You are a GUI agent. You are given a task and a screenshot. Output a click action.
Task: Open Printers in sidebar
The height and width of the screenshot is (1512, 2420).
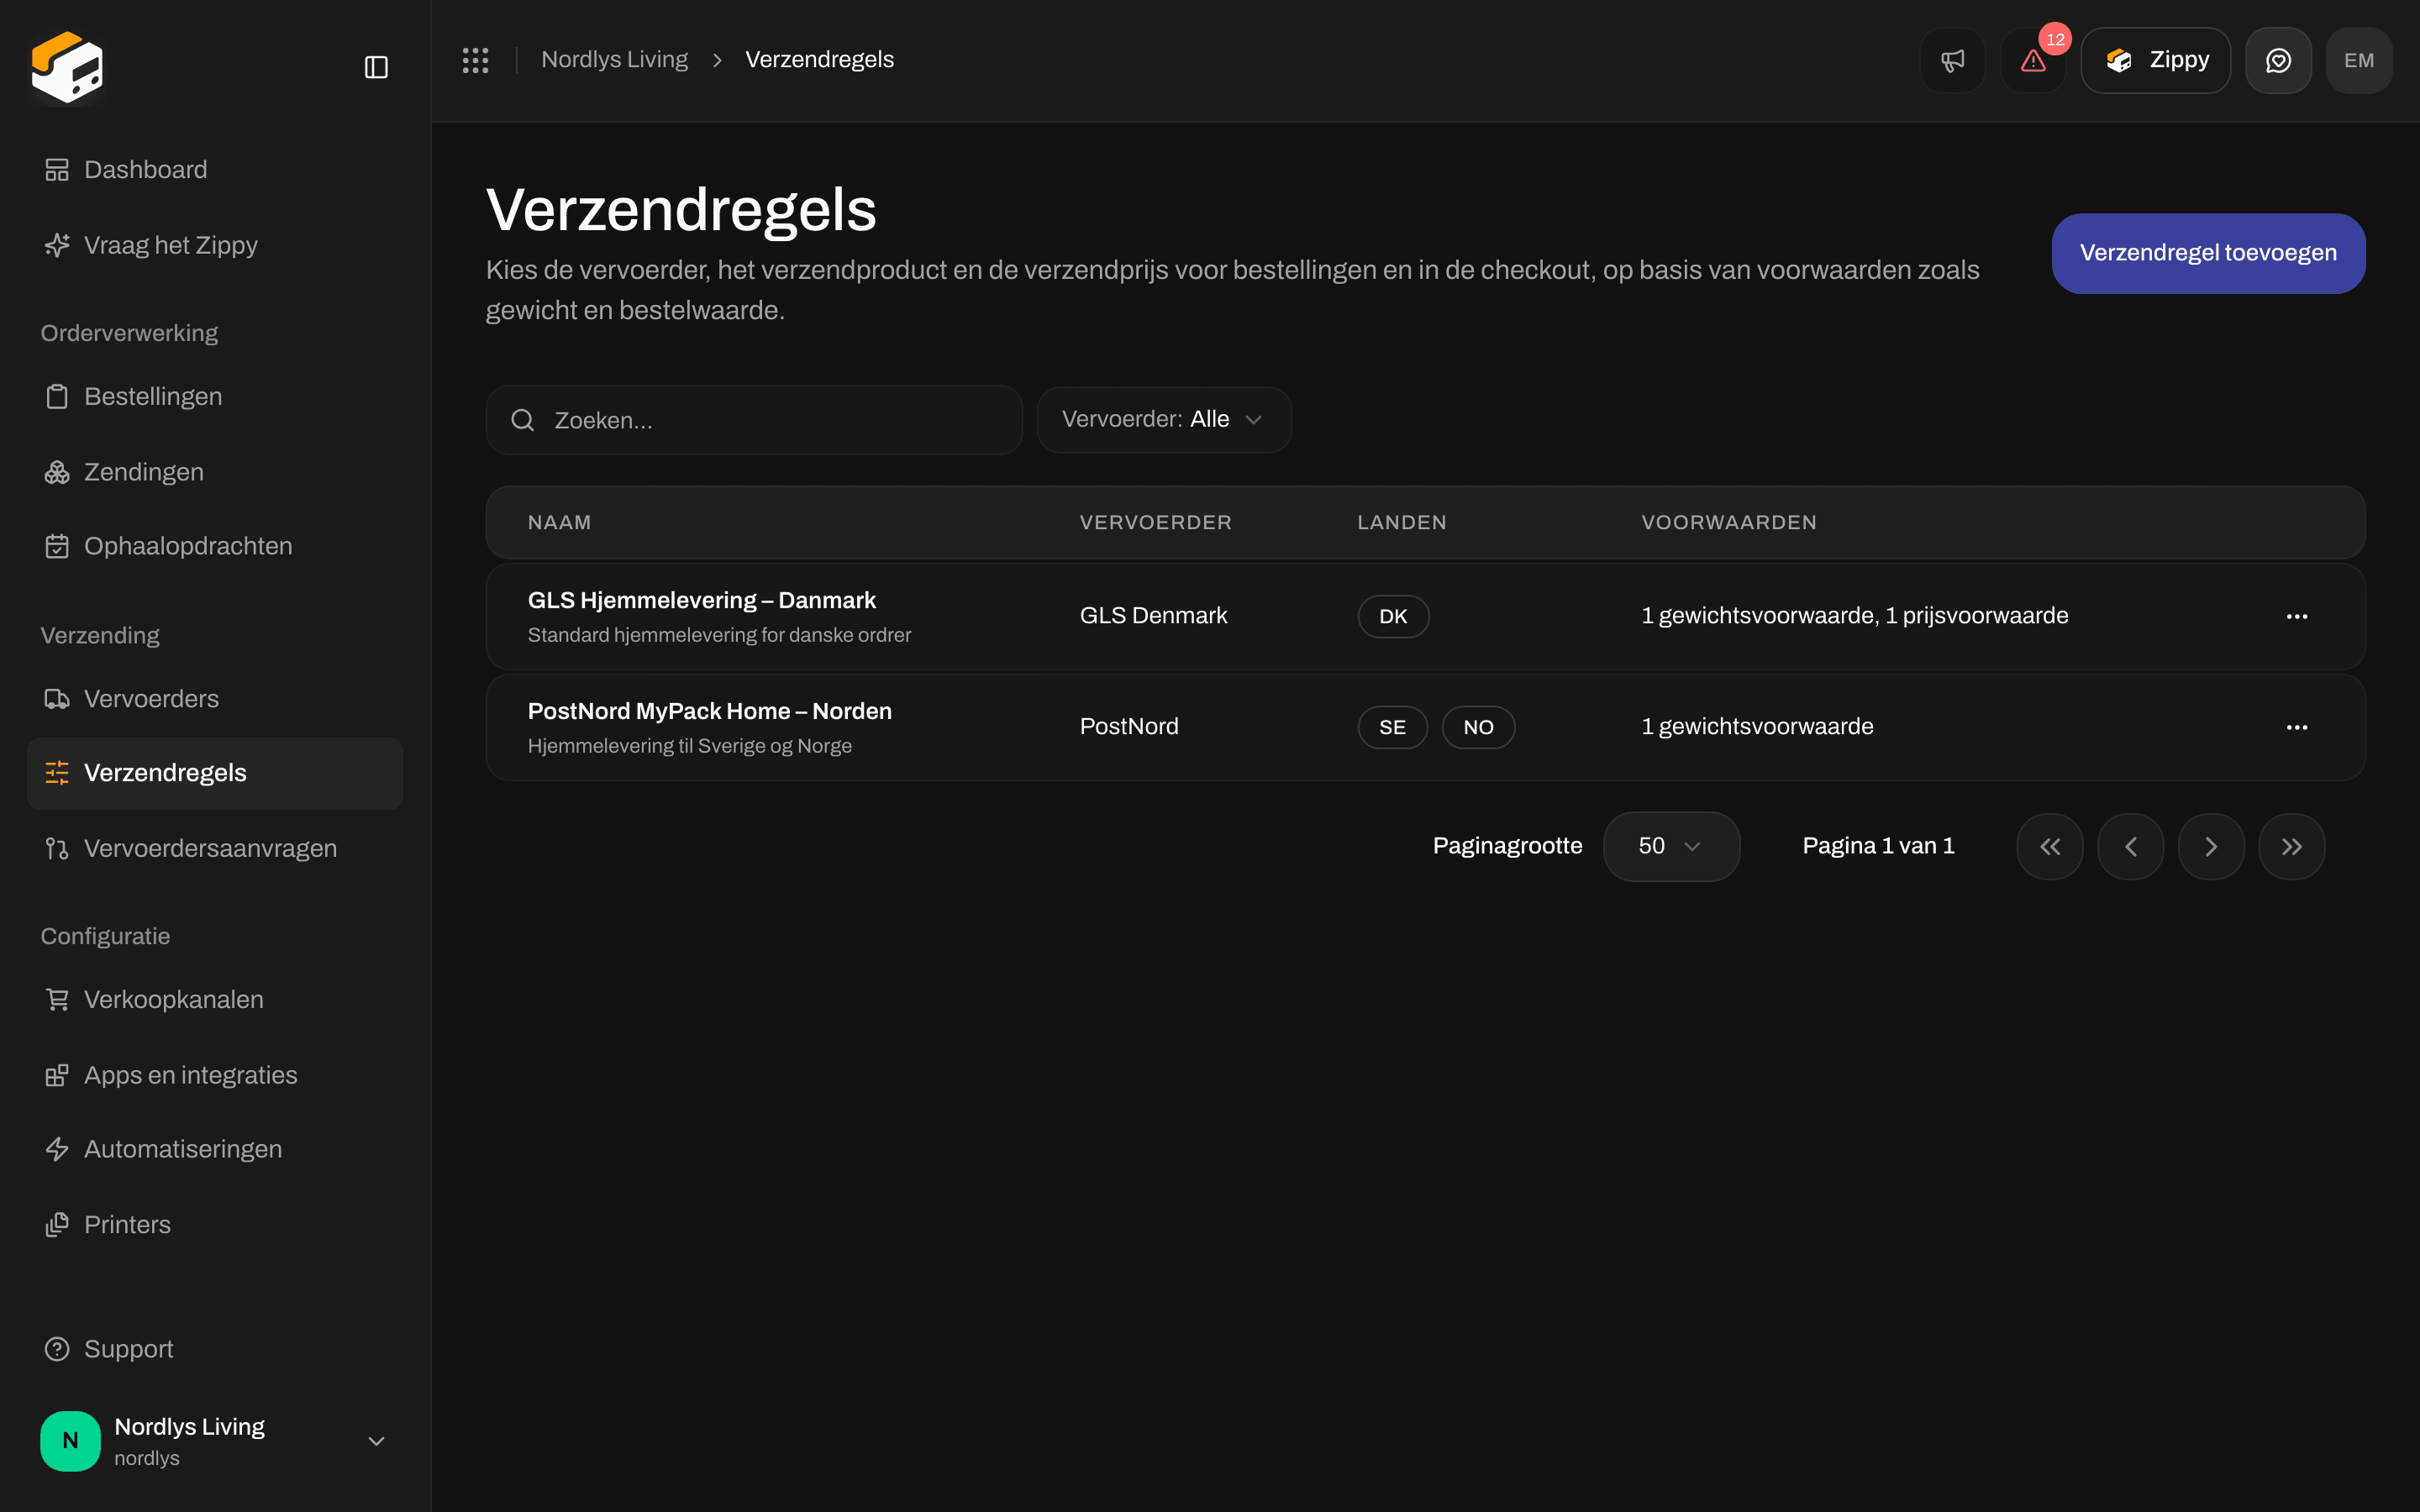[x=215, y=1225]
